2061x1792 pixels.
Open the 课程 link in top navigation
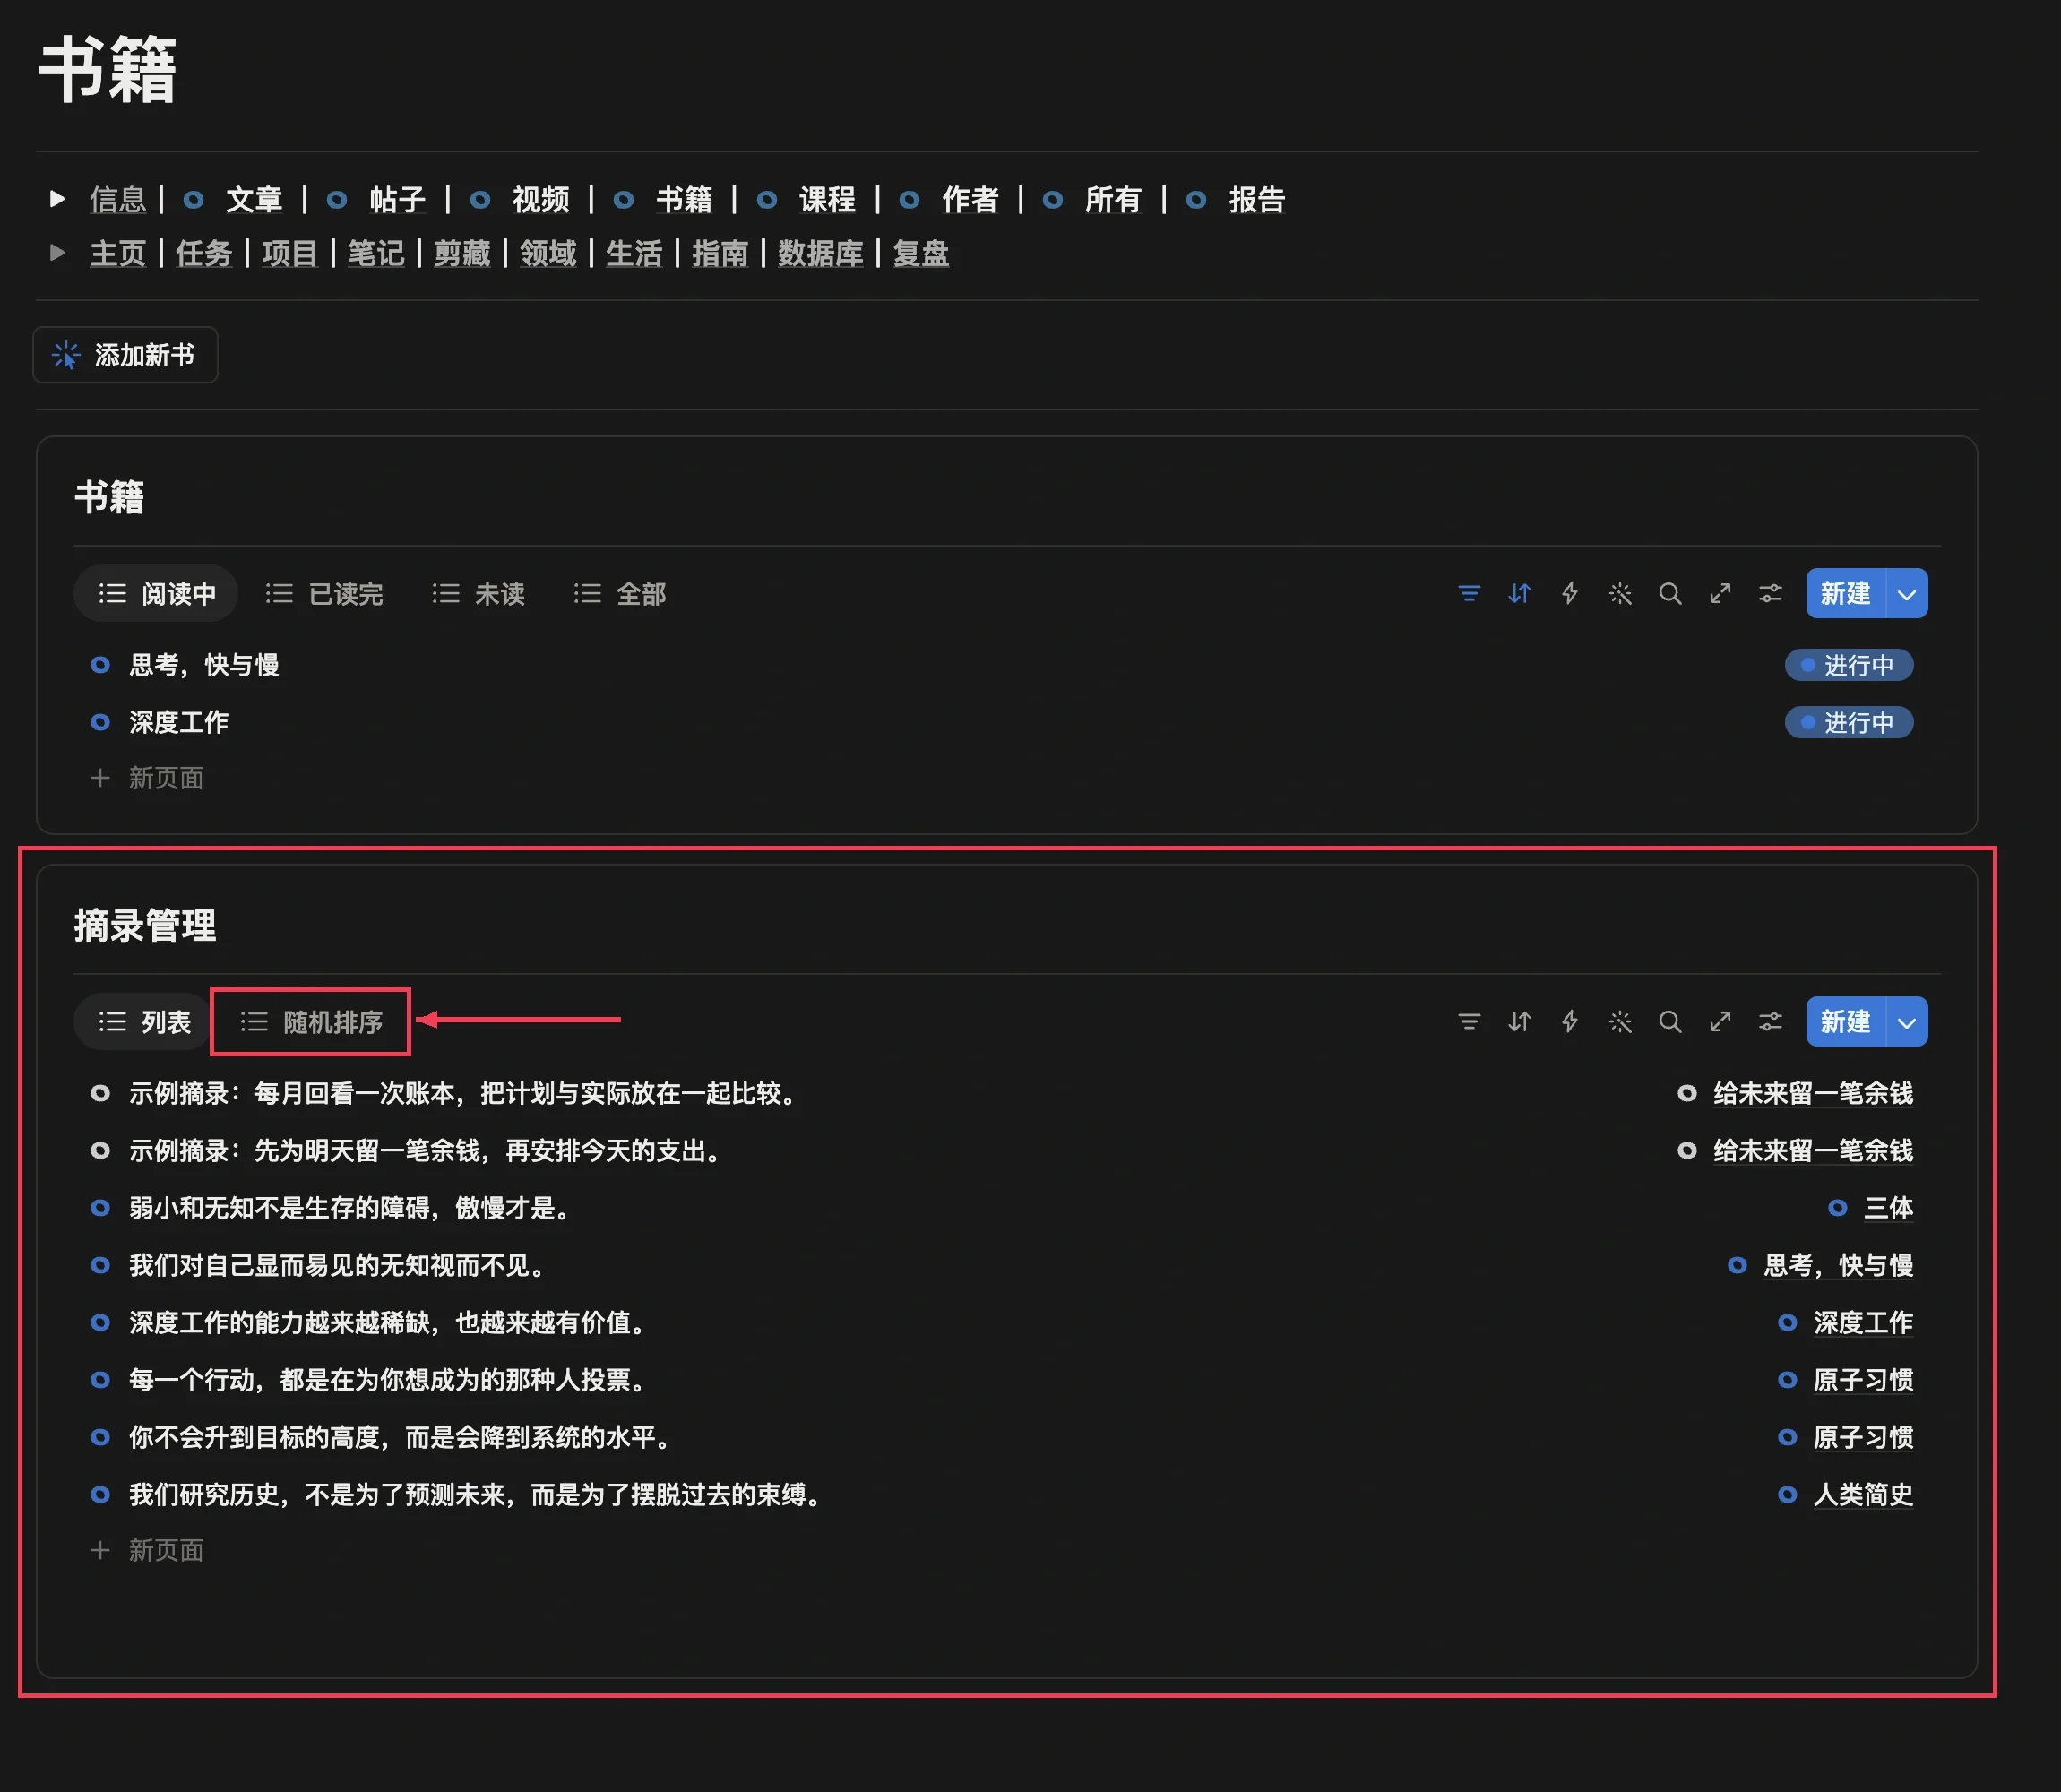[827, 199]
